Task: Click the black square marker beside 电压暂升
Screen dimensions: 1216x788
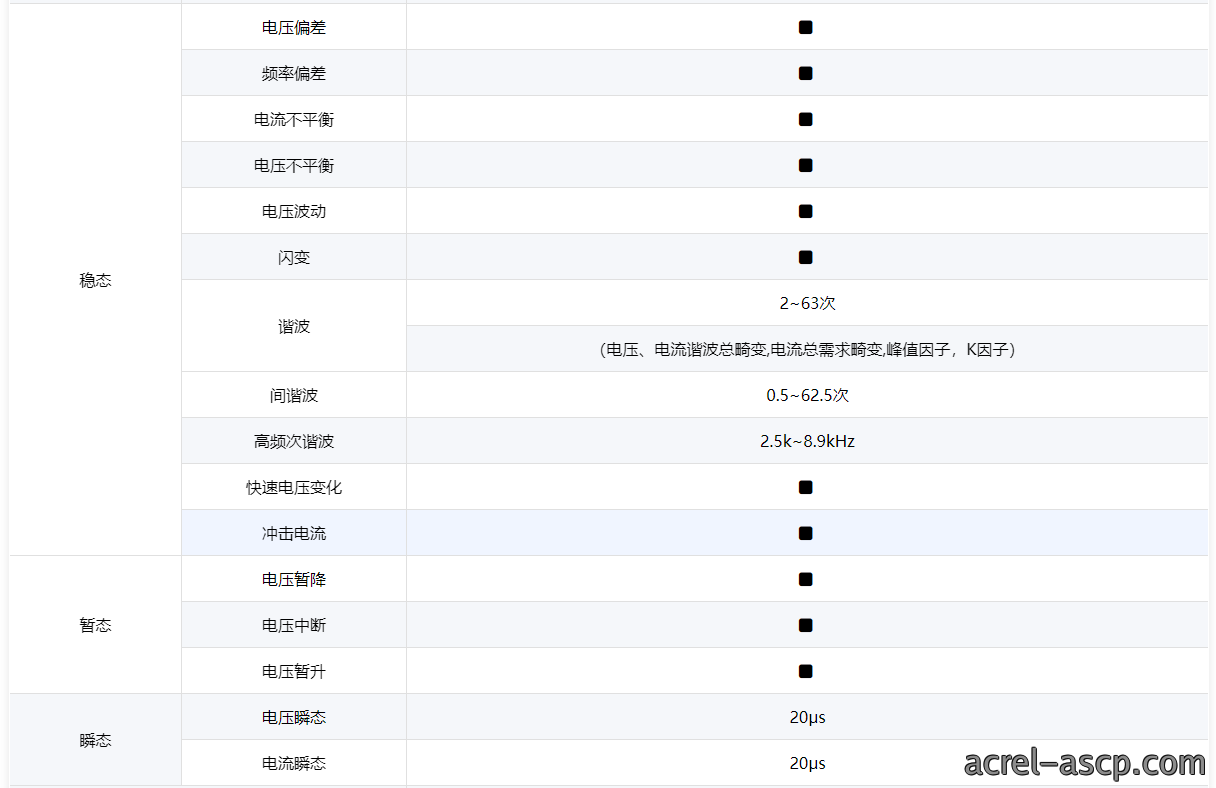Action: (x=805, y=671)
